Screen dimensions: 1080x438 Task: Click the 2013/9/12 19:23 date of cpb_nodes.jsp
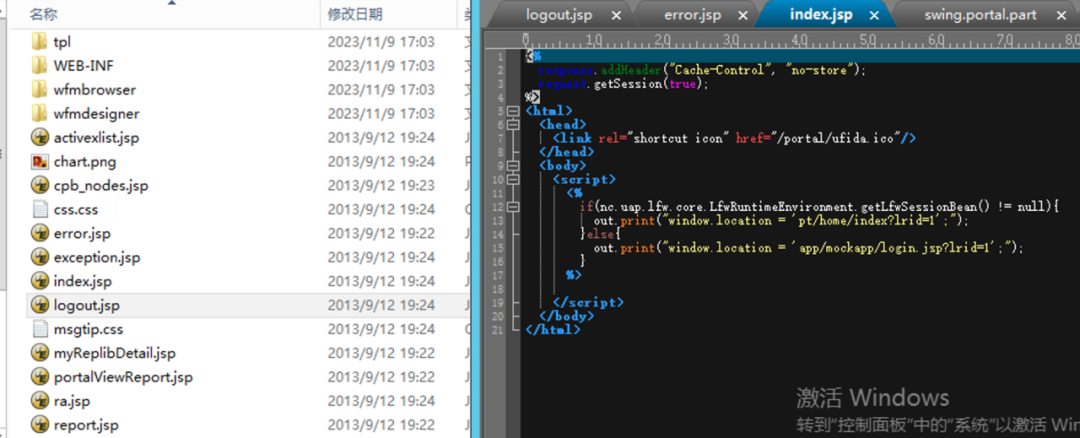tap(381, 185)
